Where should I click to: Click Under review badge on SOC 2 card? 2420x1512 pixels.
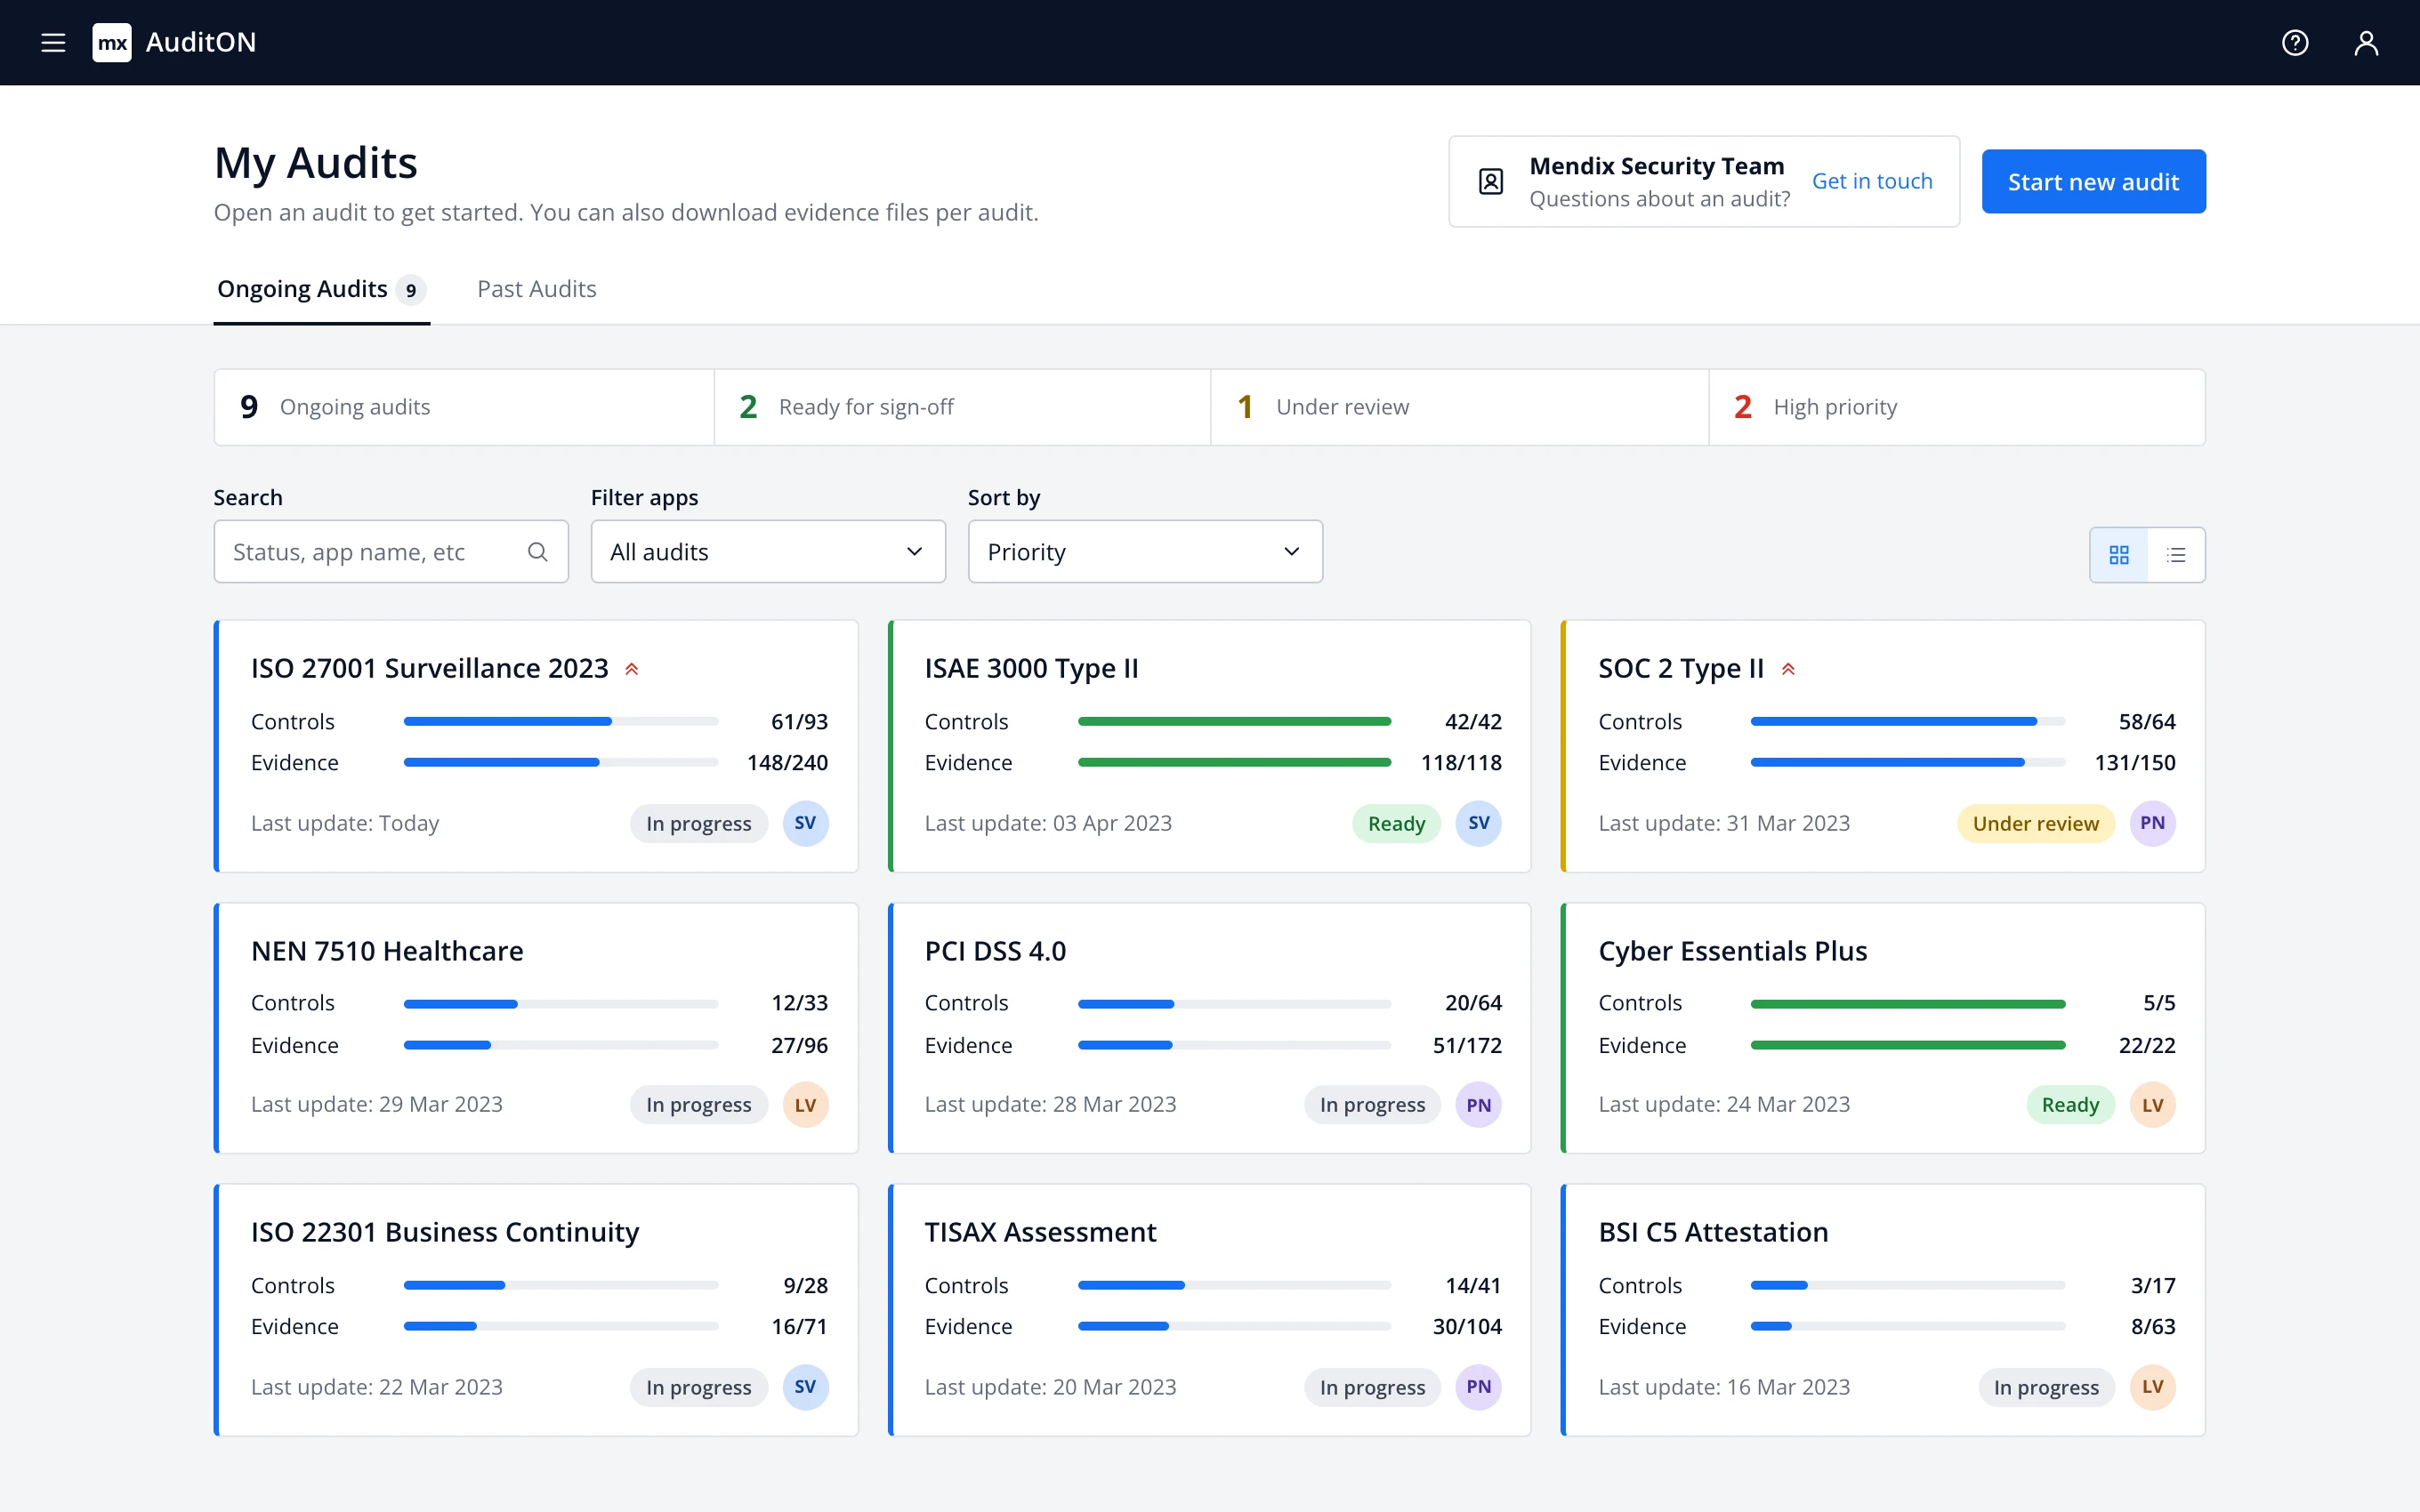pos(2035,823)
